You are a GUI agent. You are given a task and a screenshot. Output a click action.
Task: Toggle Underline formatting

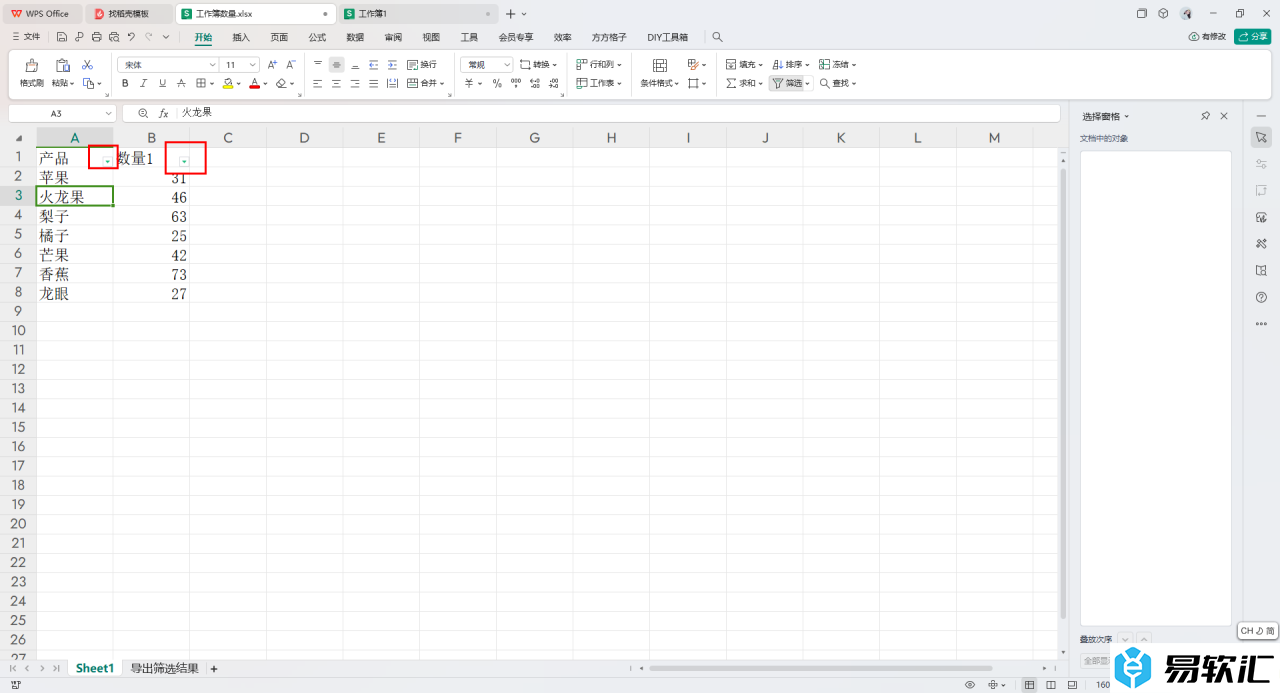click(162, 83)
